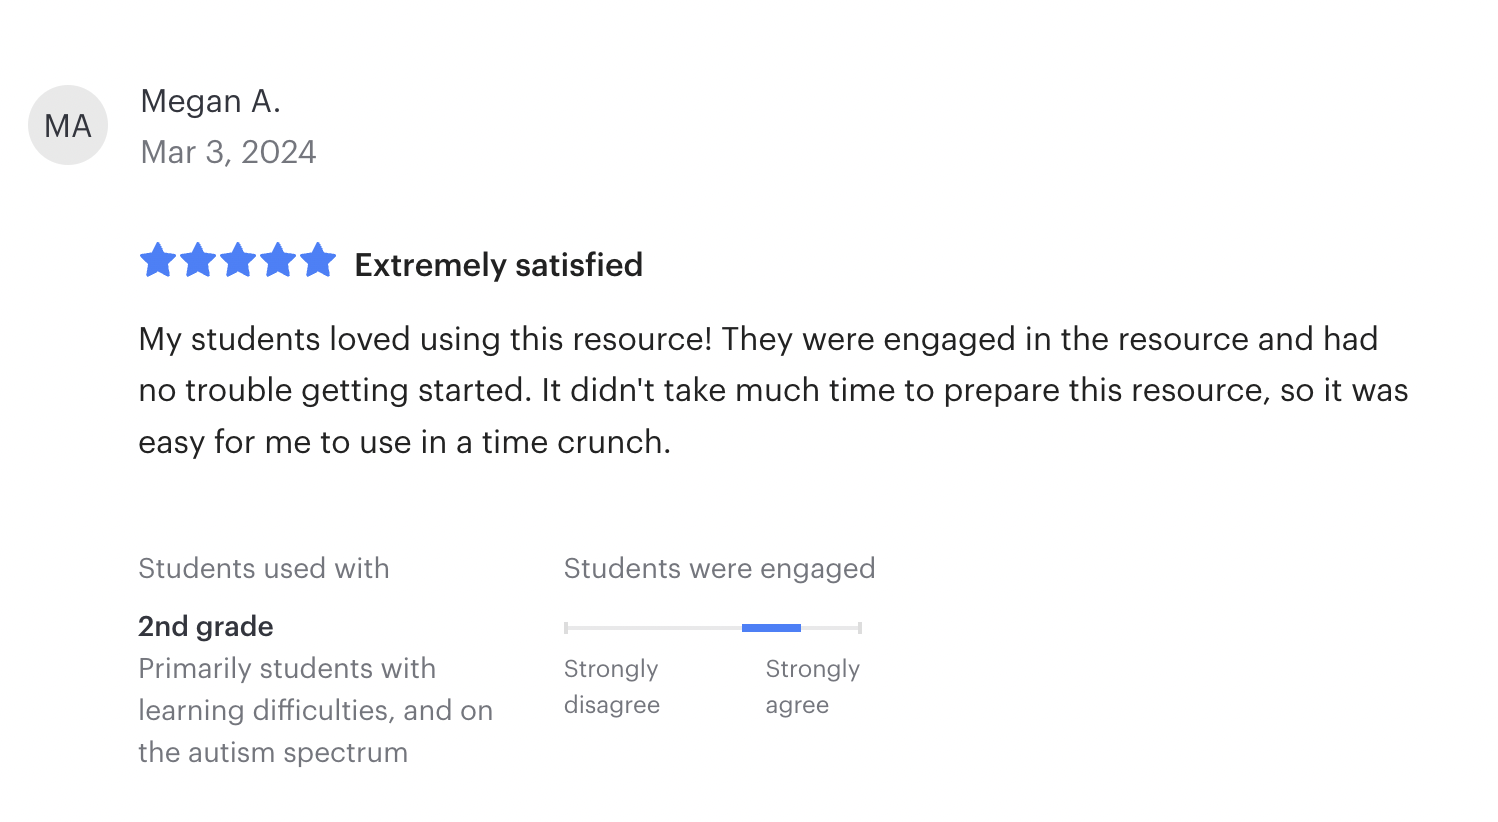Click the "My students loved using this resource!" sentence
Viewport: 1498px width, 822px height.
click(x=425, y=339)
